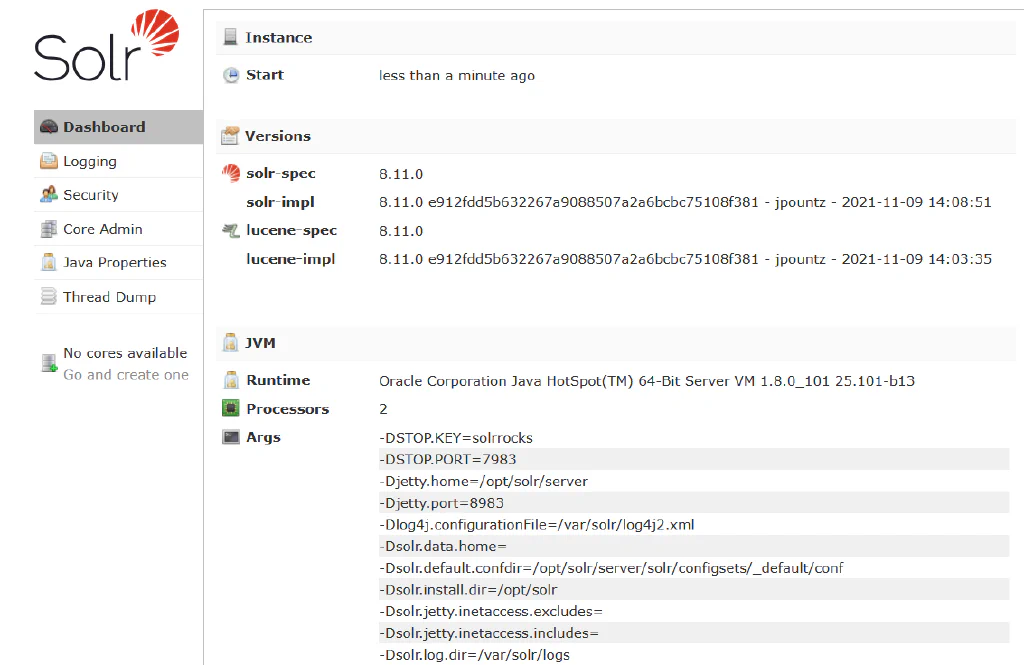Click the add-core server icon
Viewport: 1024px width, 665px height.
[x=50, y=363]
